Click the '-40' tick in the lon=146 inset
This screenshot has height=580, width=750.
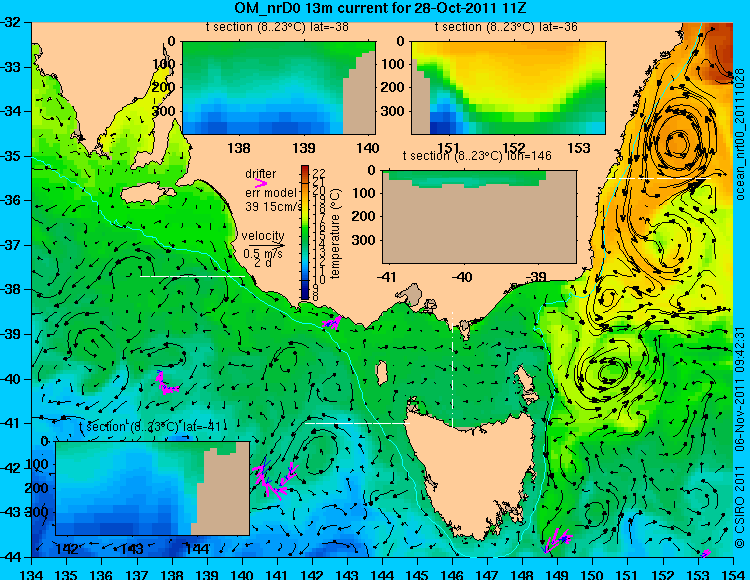(x=462, y=277)
